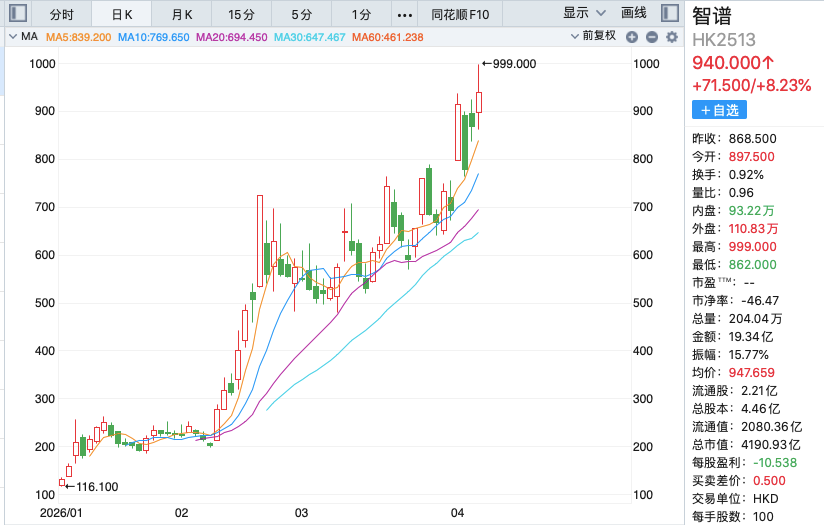Click MA60:461.238 indicator label
The width and height of the screenshot is (824, 525).
pyautogui.click(x=388, y=37)
